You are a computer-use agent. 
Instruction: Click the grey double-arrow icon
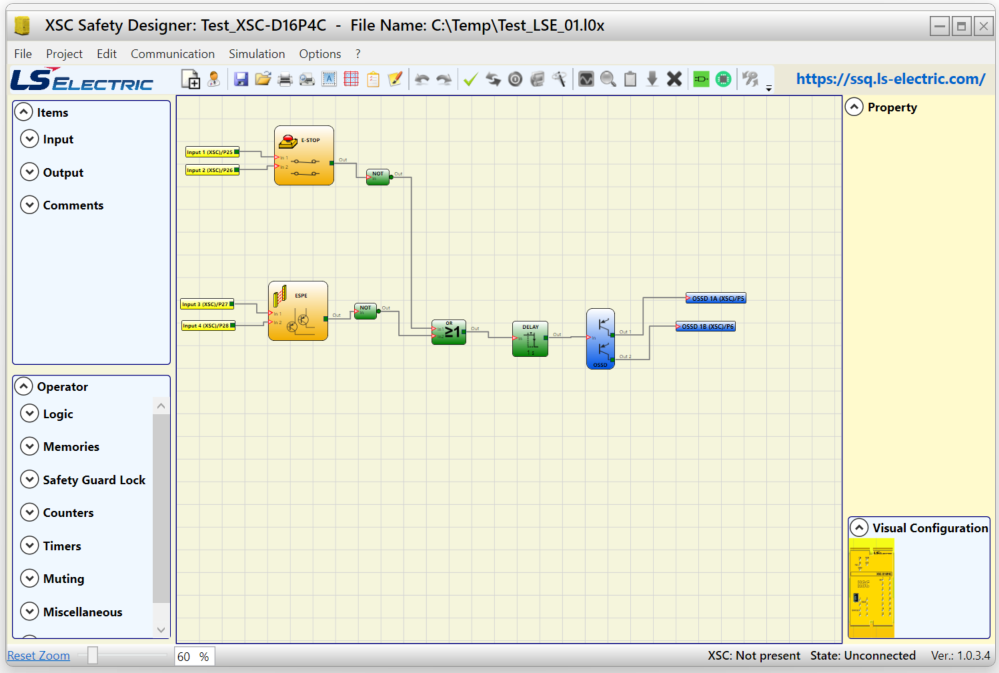tap(751, 79)
